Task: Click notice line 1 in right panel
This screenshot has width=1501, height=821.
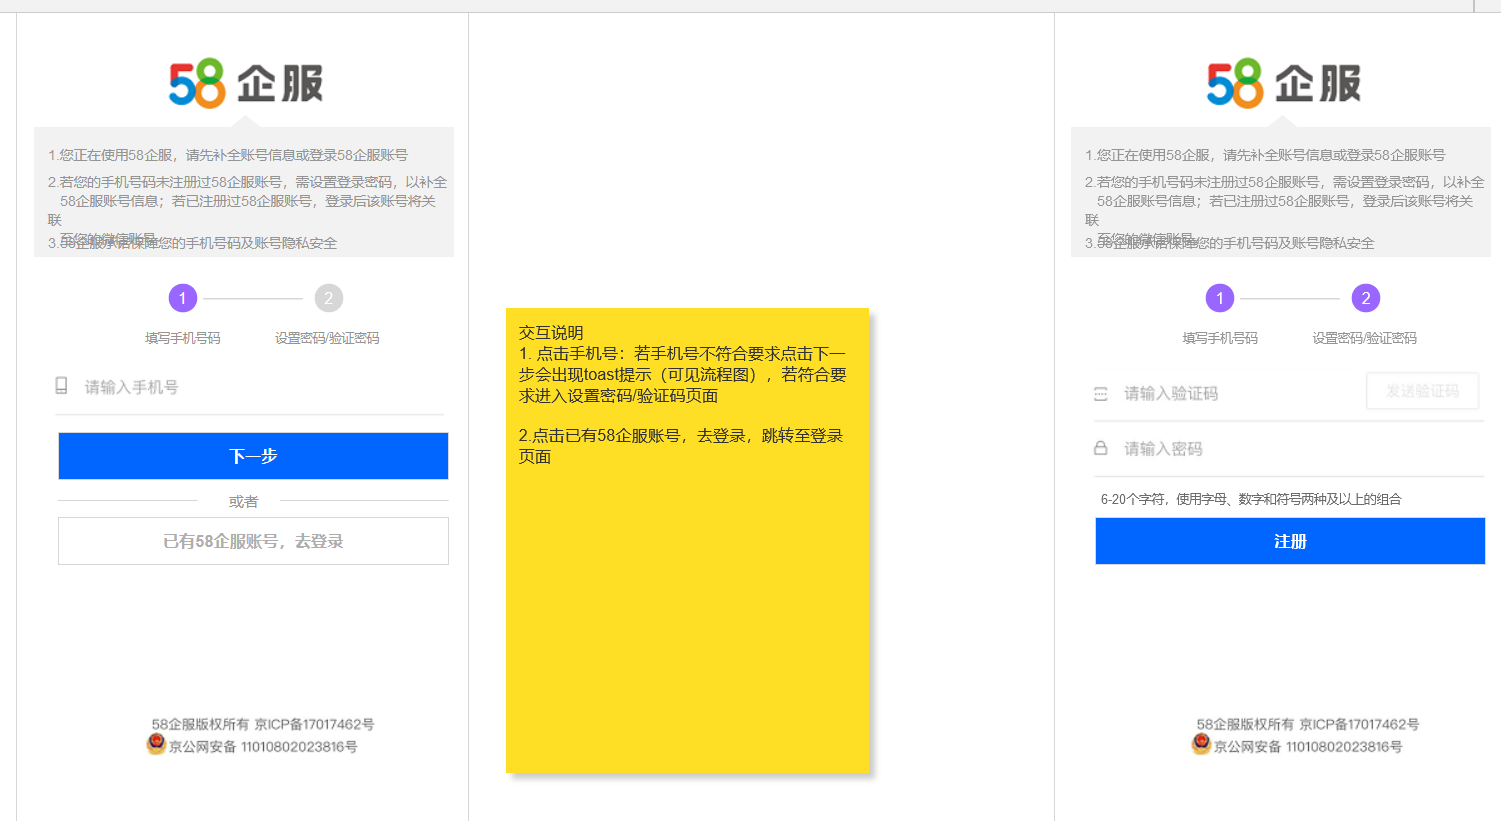Action: 1265,155
